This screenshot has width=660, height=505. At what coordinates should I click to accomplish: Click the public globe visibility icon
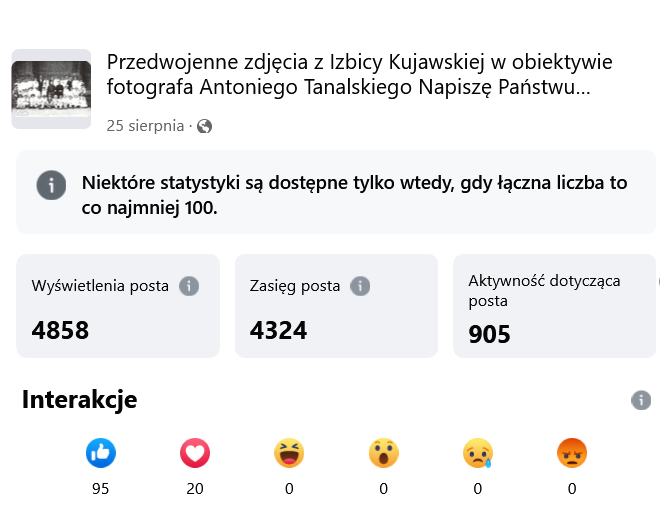[205, 126]
